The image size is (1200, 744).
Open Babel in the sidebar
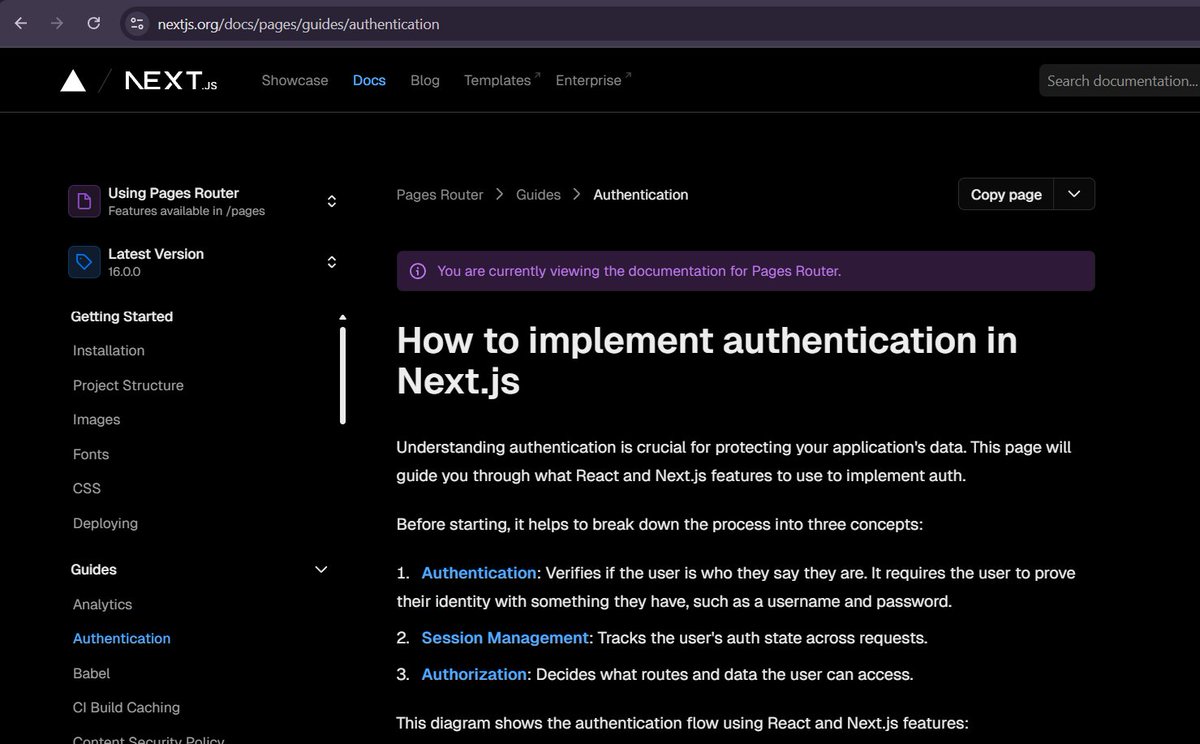pyautogui.click(x=91, y=673)
